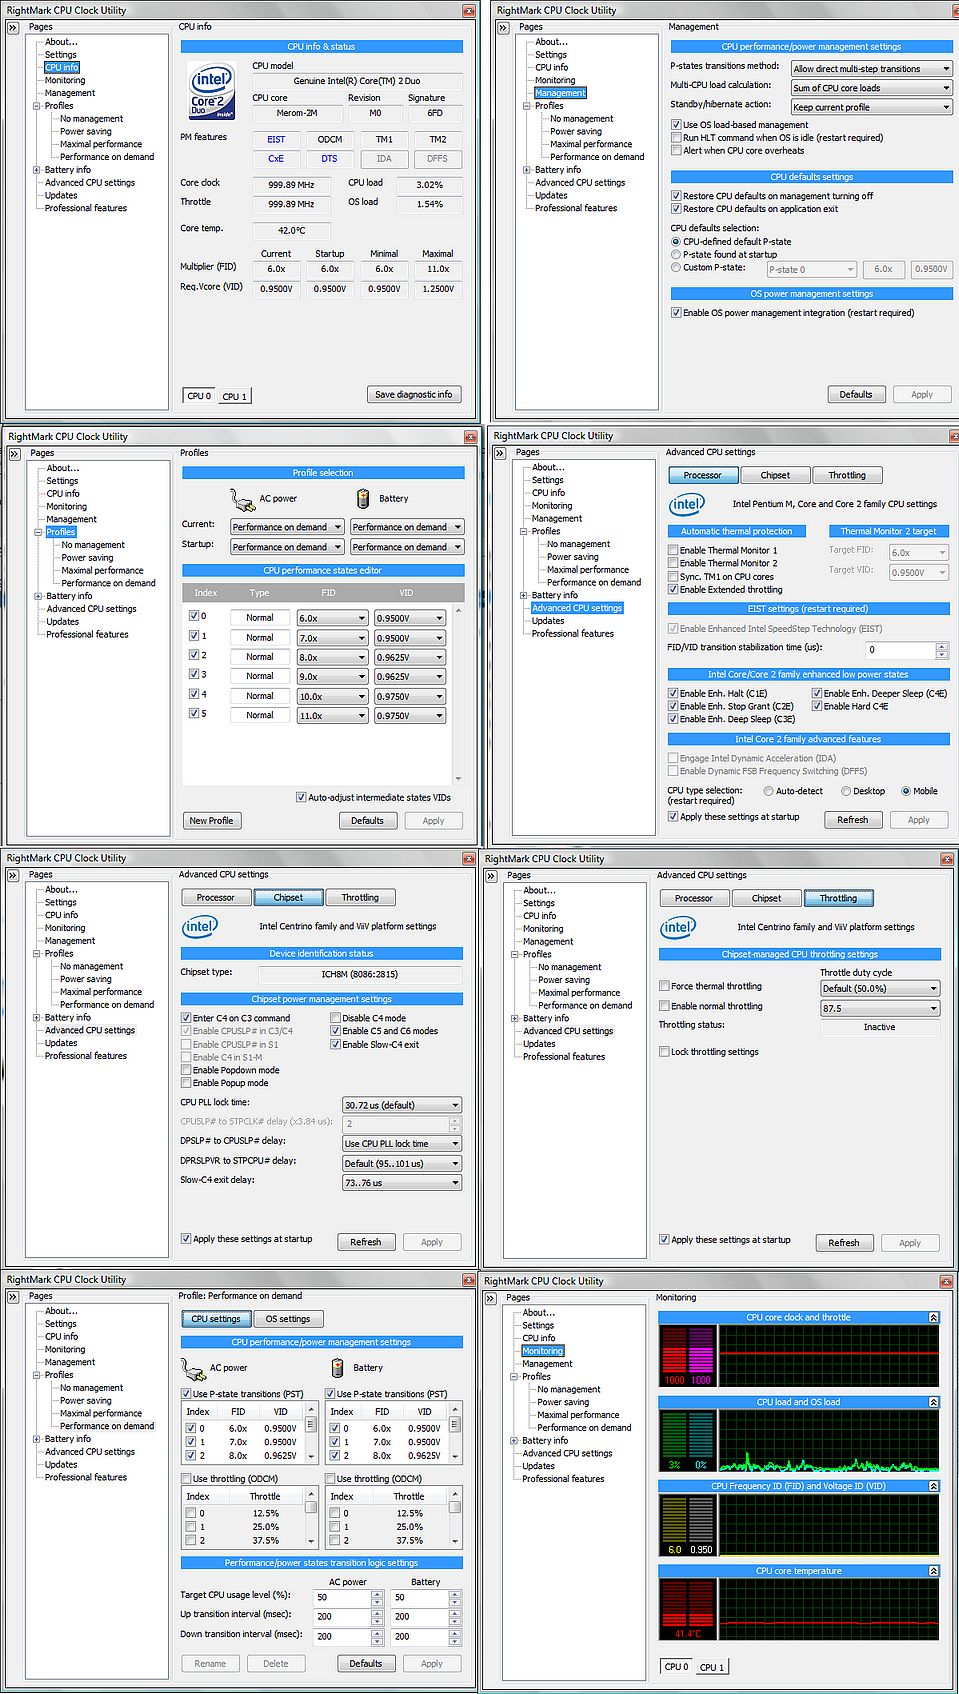The width and height of the screenshot is (959, 1694).
Task: Open CPU PLL lock time dropdown
Action: click(x=402, y=1105)
